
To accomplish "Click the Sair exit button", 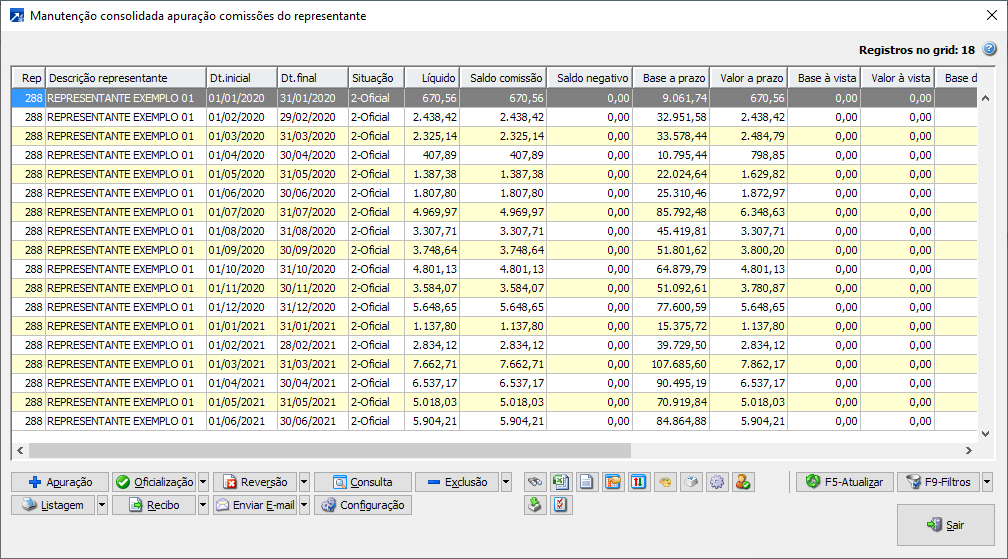I will pyautogui.click(x=946, y=525).
